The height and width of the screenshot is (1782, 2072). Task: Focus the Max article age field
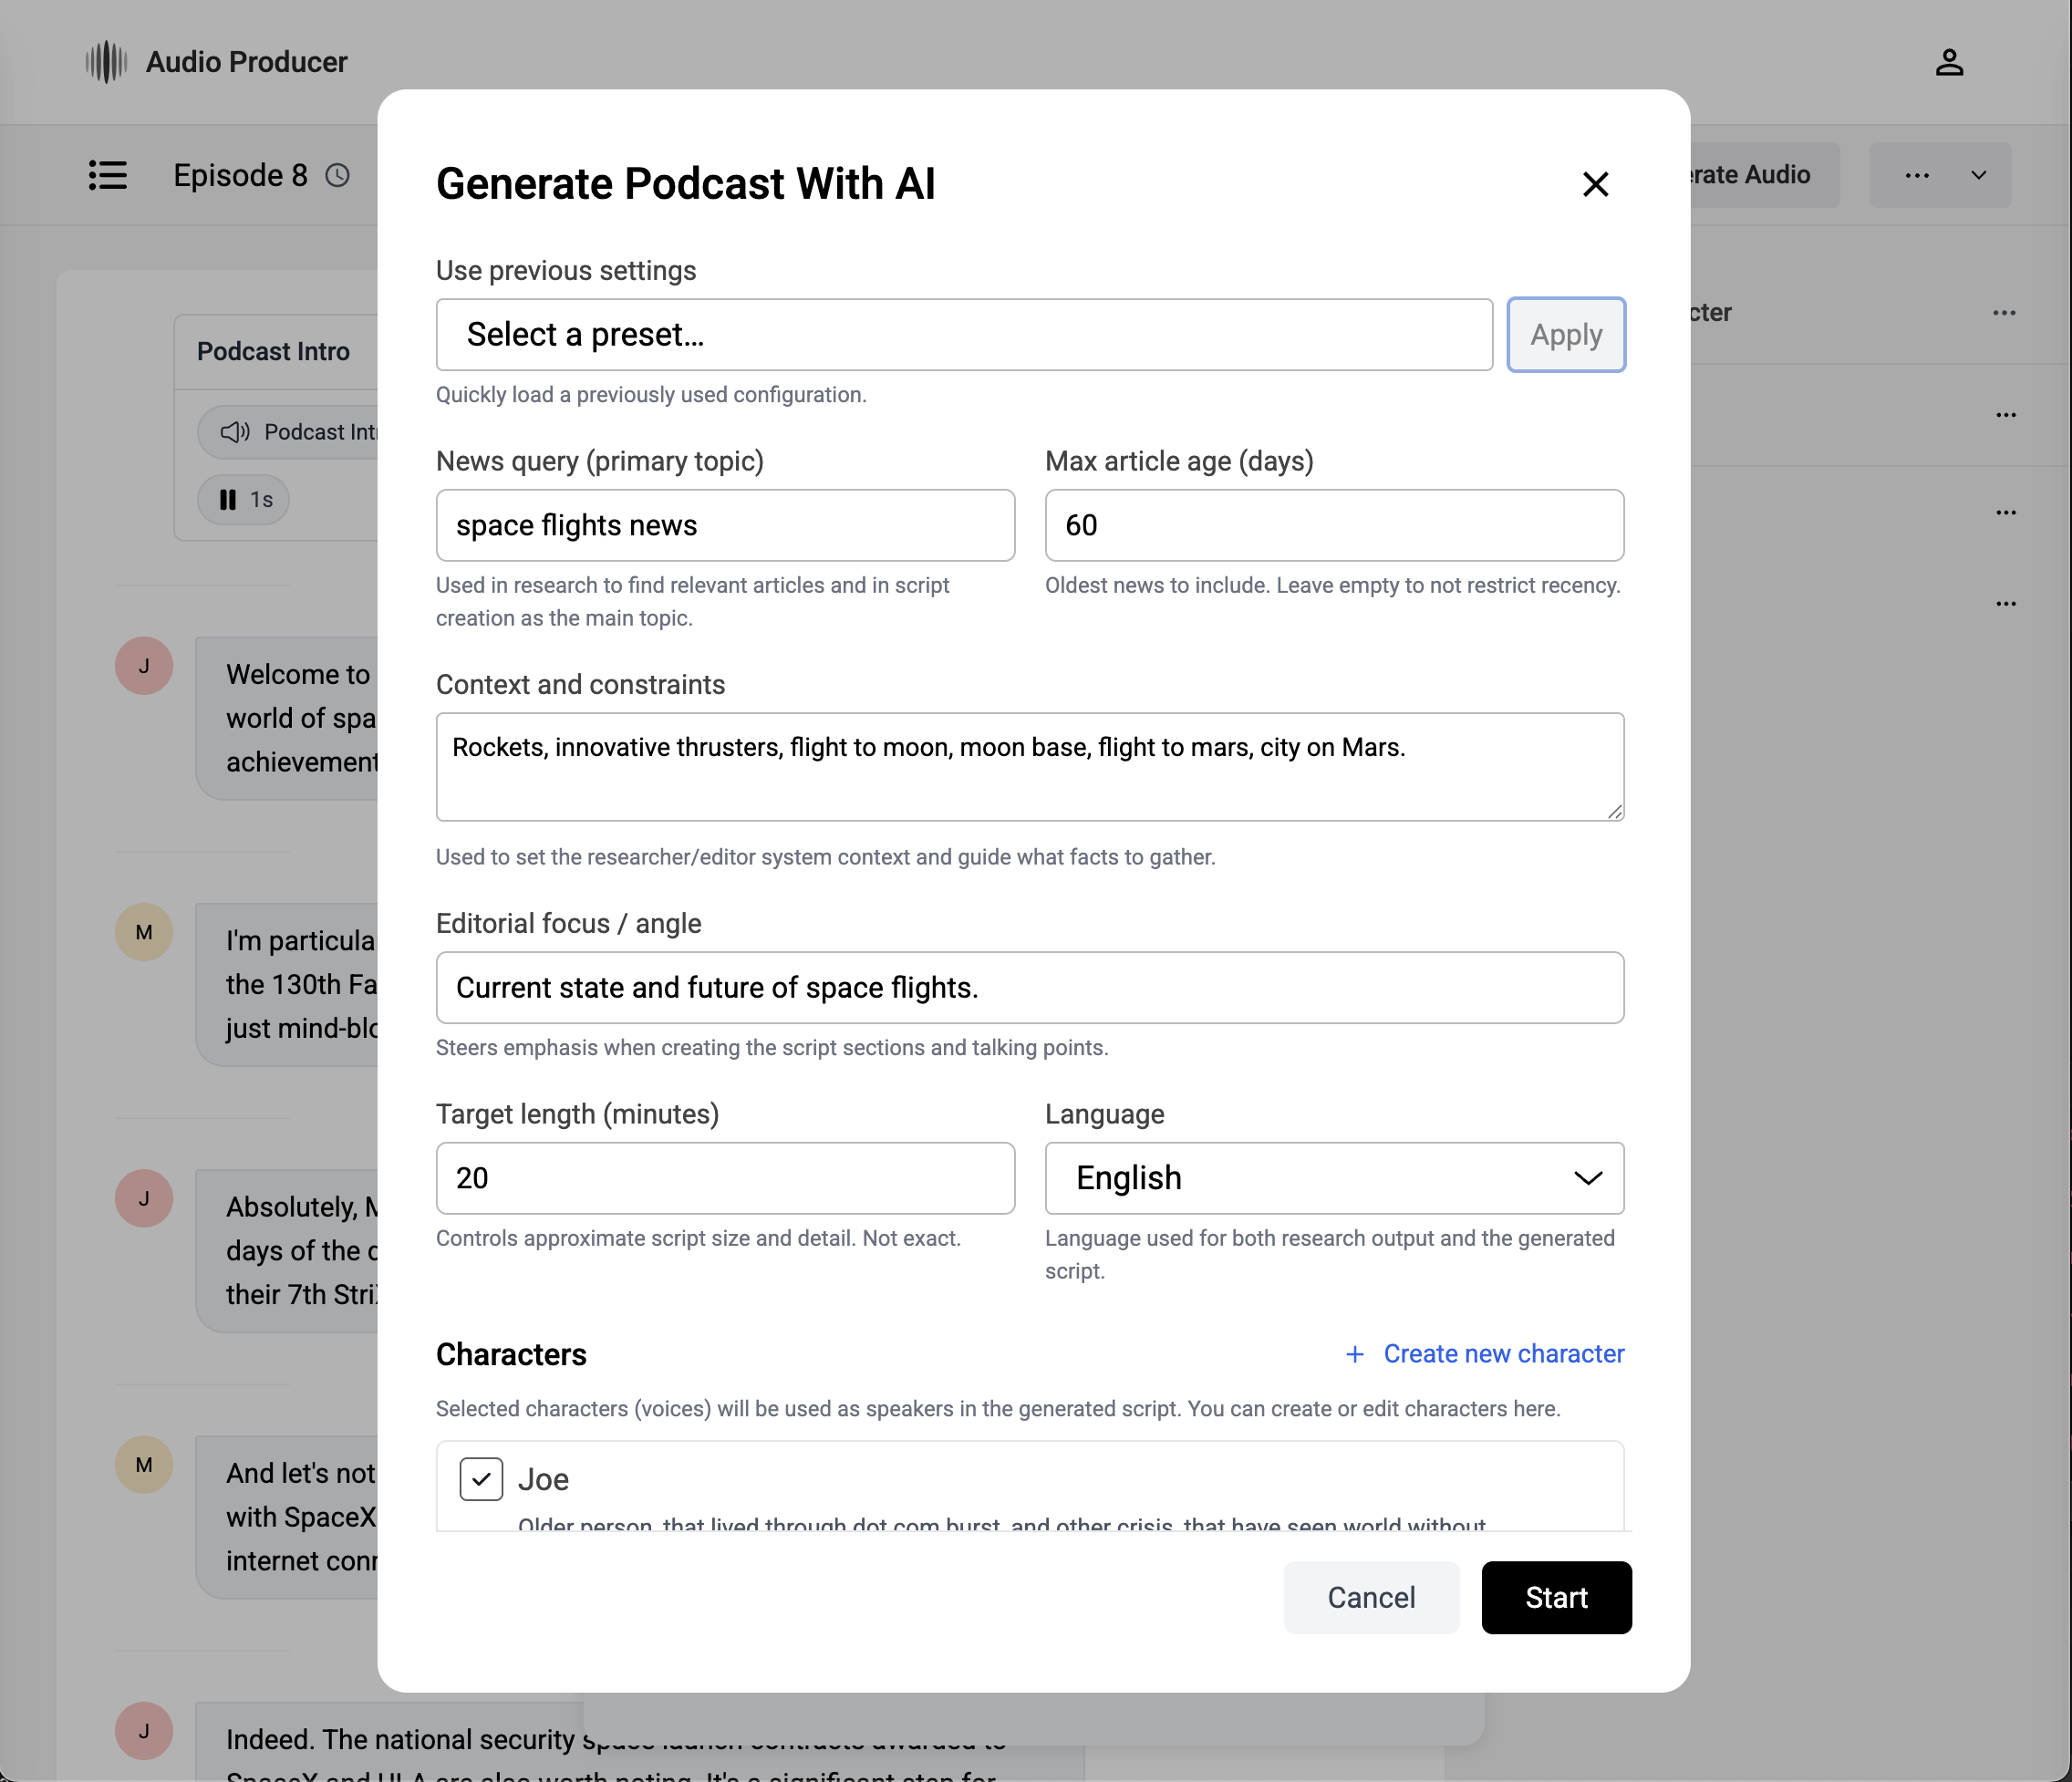(1333, 525)
